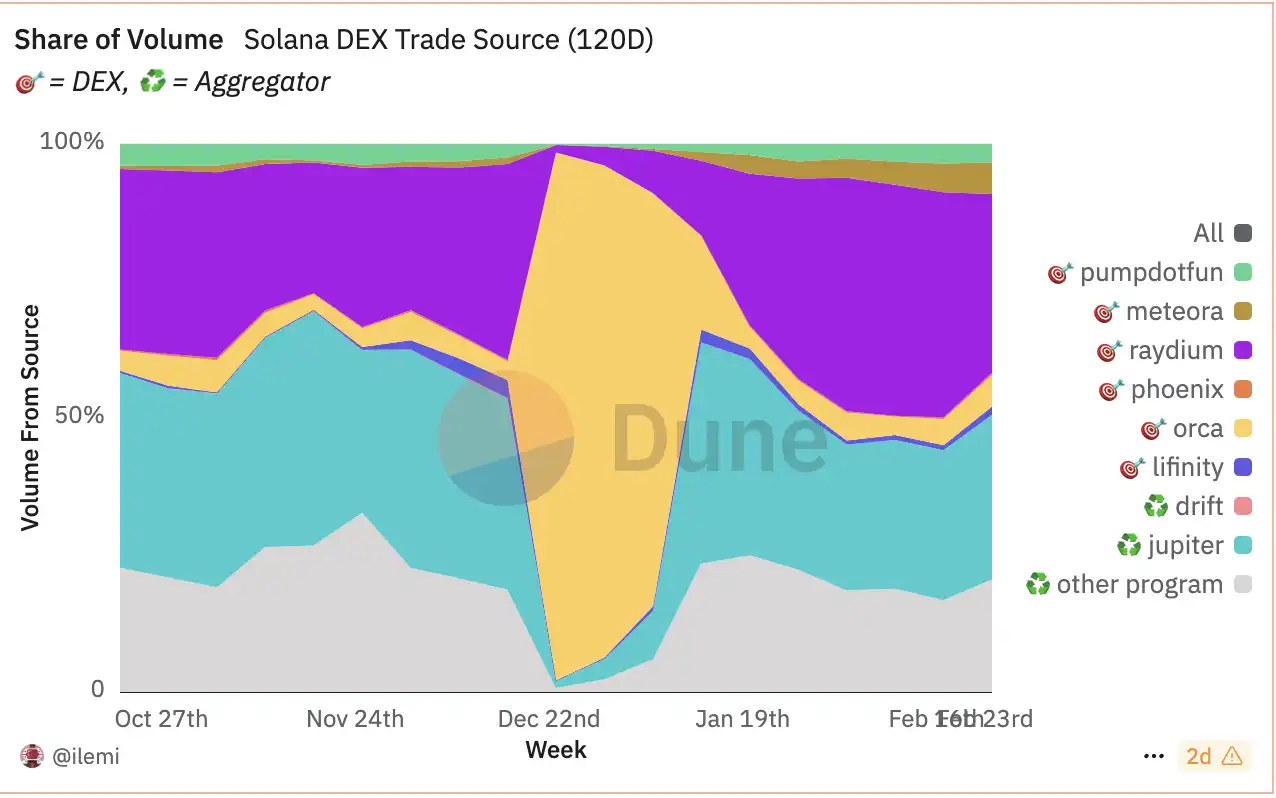Open the three-dot more options menu
This screenshot has width=1276, height=798.
[1153, 756]
